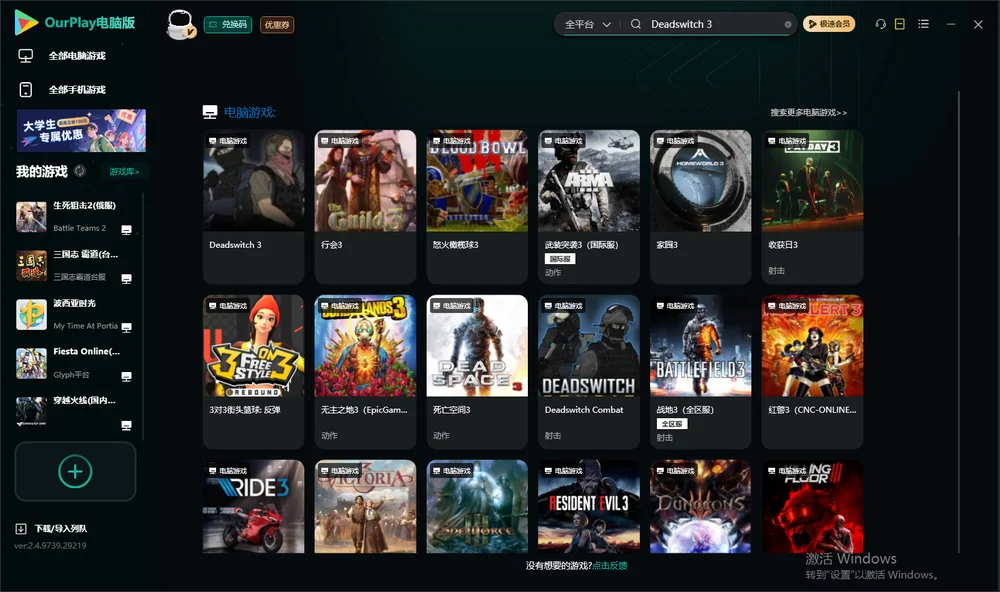The height and width of the screenshot is (592, 1000).
Task: Click PC icon beside Glyph平台
Action: (126, 376)
